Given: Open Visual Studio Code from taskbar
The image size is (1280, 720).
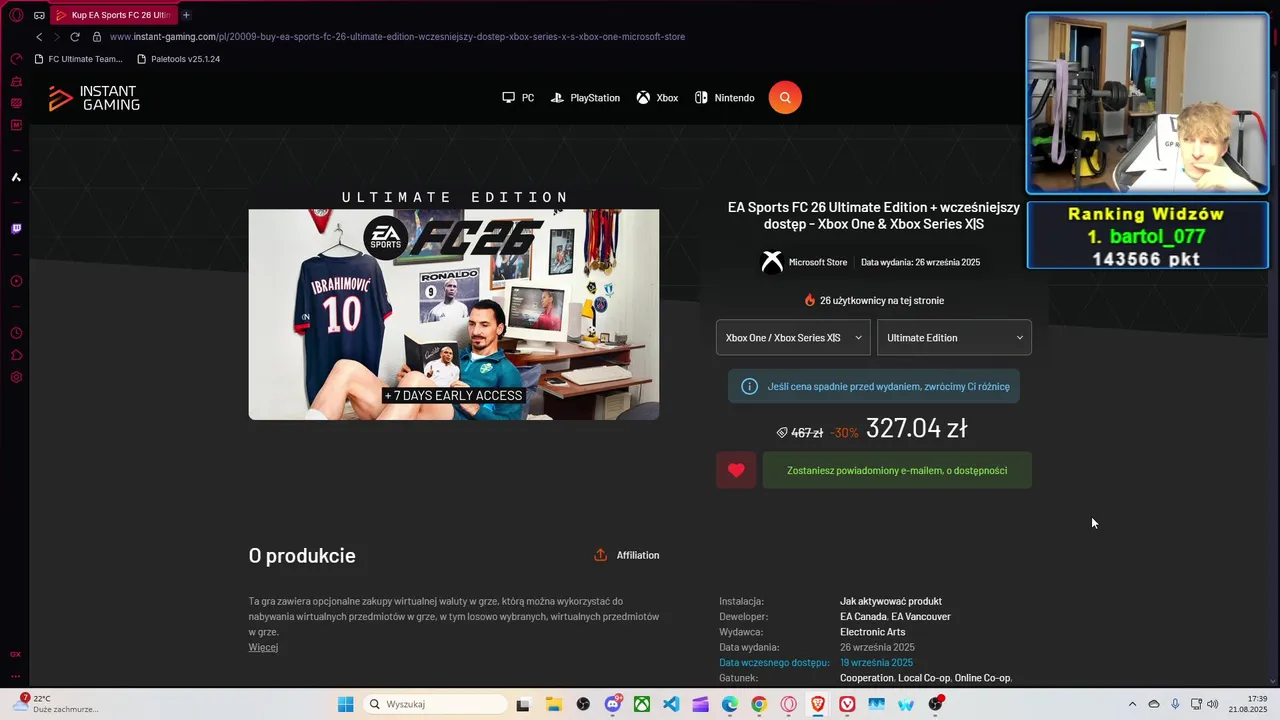Looking at the screenshot, I should (x=671, y=704).
